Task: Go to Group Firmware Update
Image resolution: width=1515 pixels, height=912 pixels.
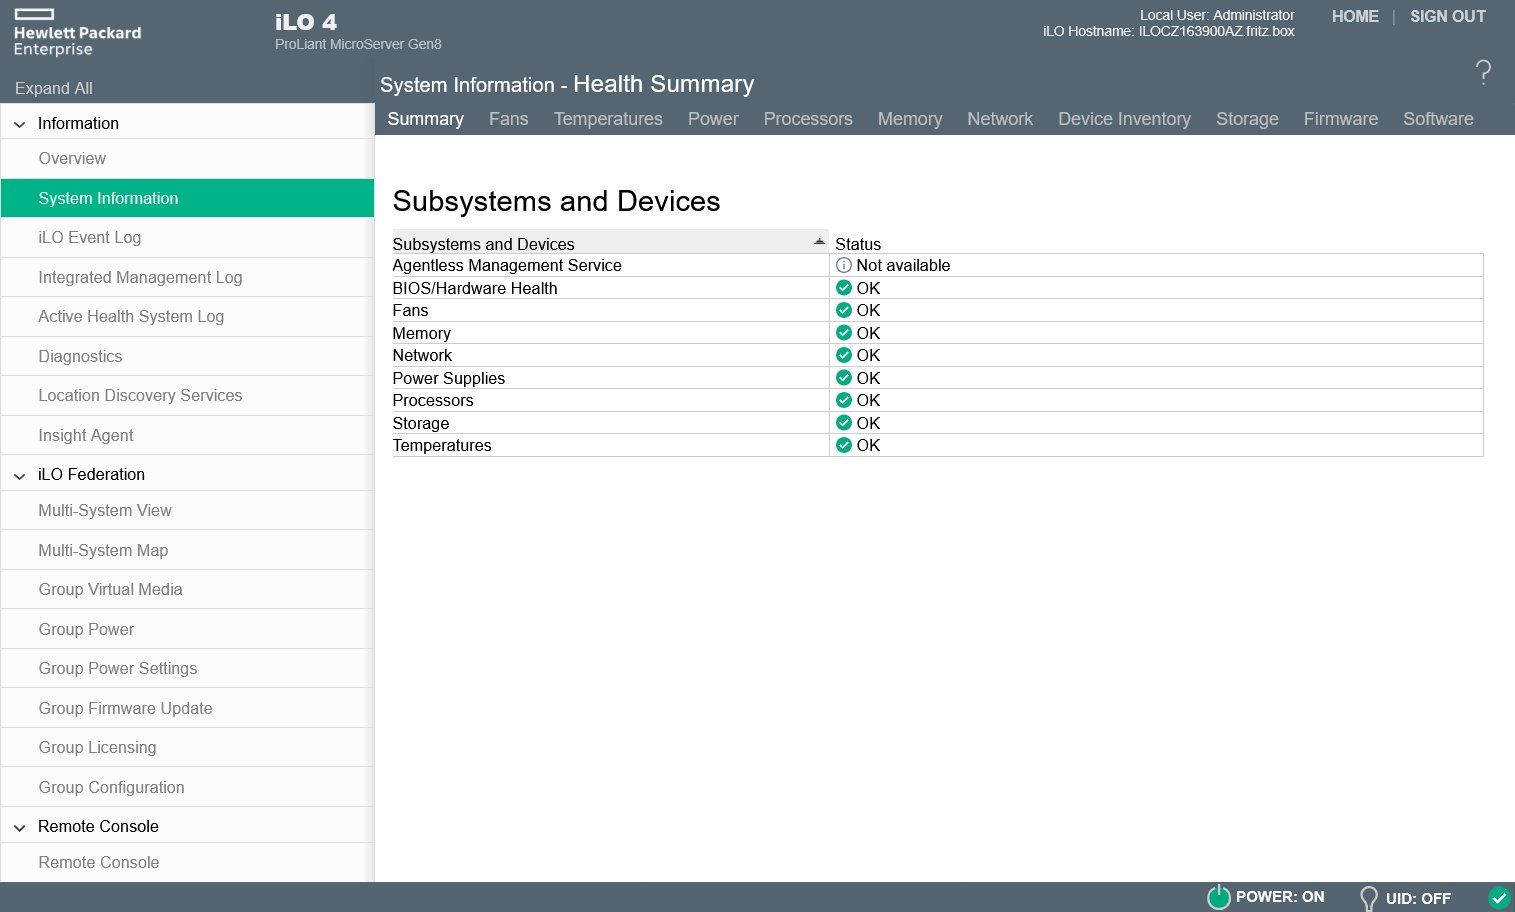Action: (x=187, y=708)
